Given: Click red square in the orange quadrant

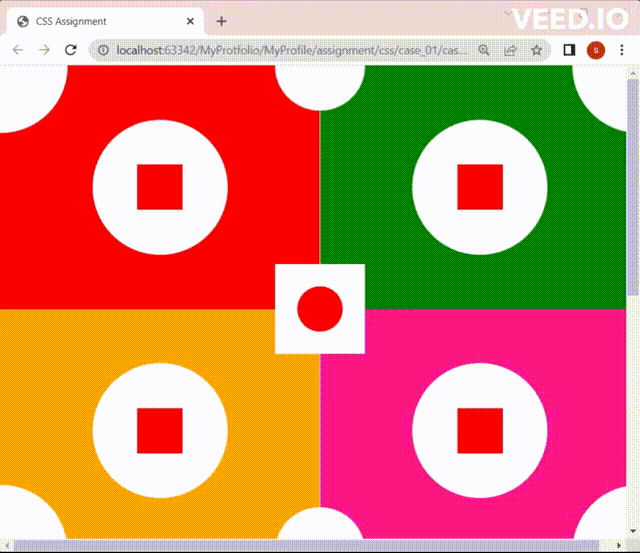Looking at the screenshot, I should (x=160, y=430).
